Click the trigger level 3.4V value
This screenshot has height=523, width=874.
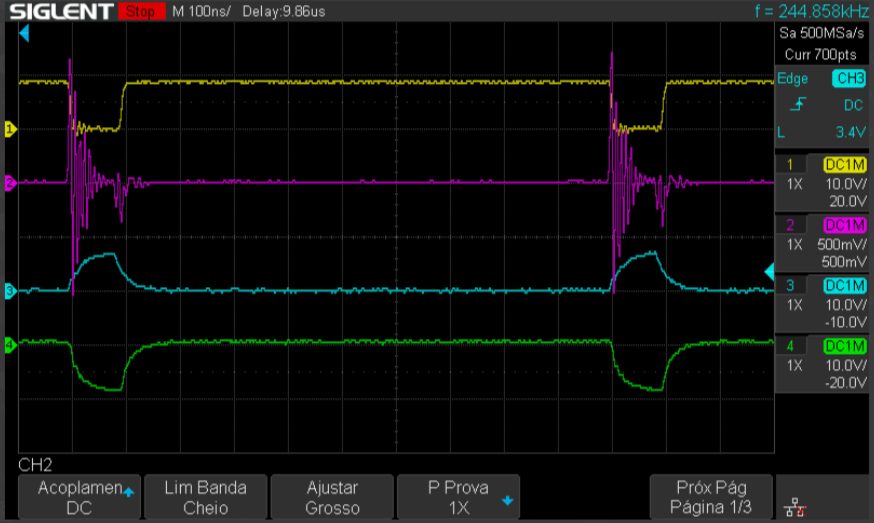point(851,132)
